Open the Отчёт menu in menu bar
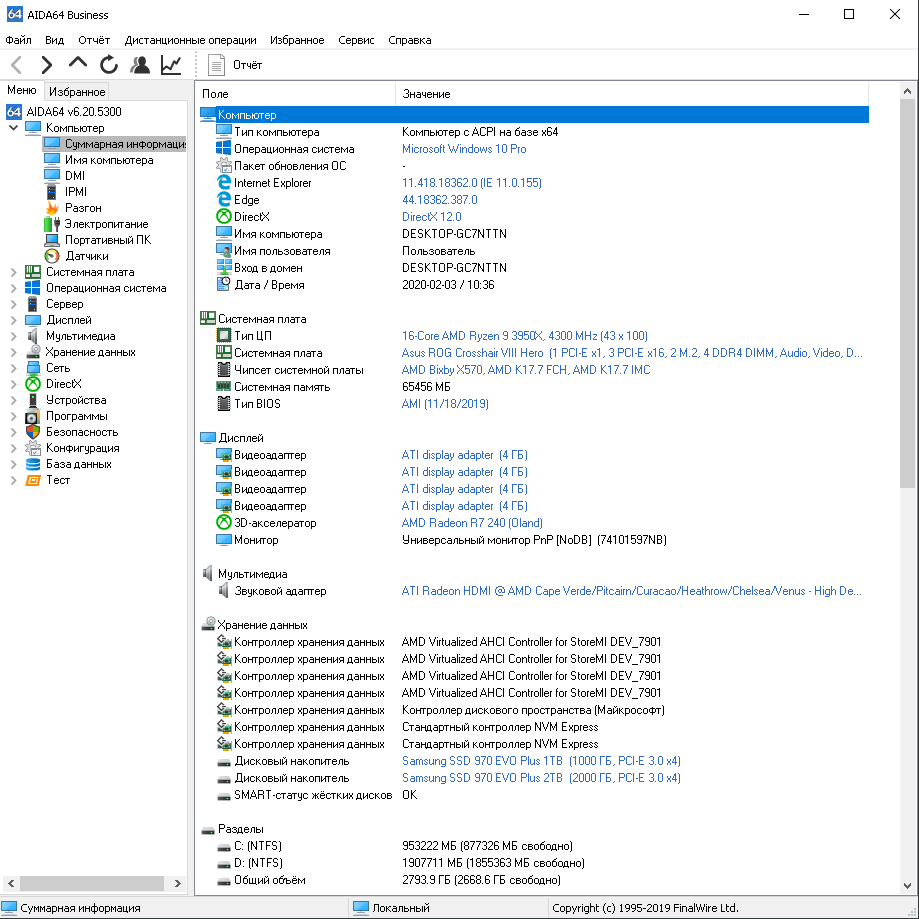This screenshot has width=919, height=919. (x=94, y=40)
